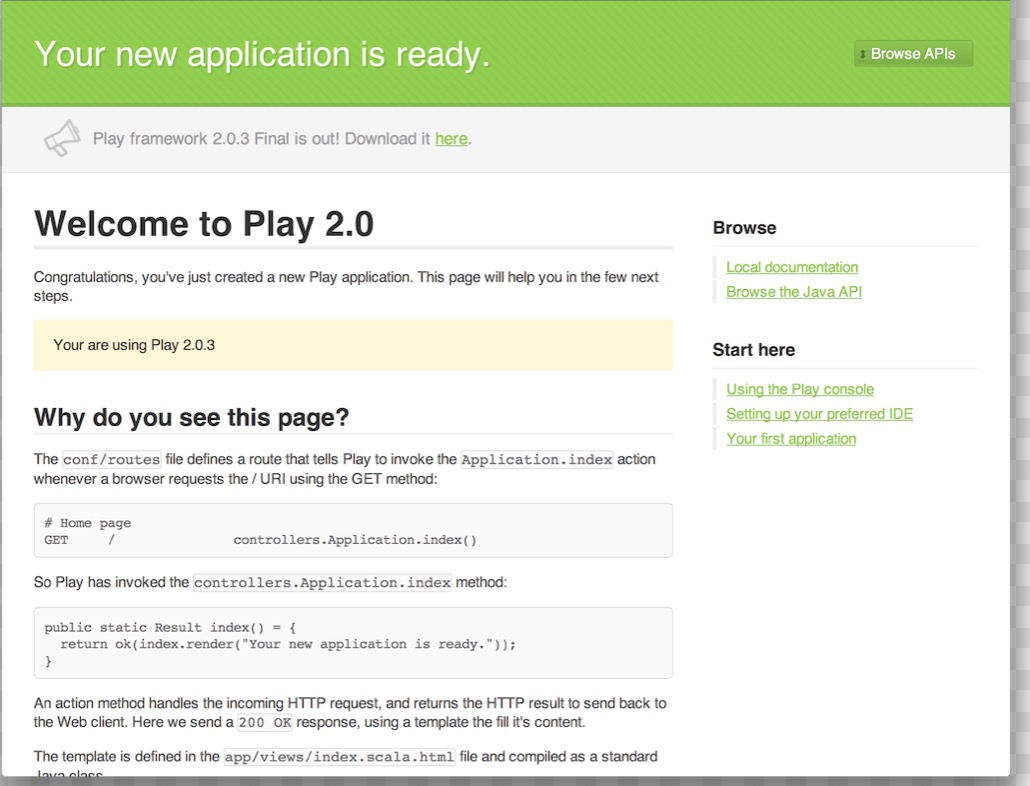Image resolution: width=1030 pixels, height=786 pixels.
Task: Open 'Using the Play console' guide
Action: (800, 389)
